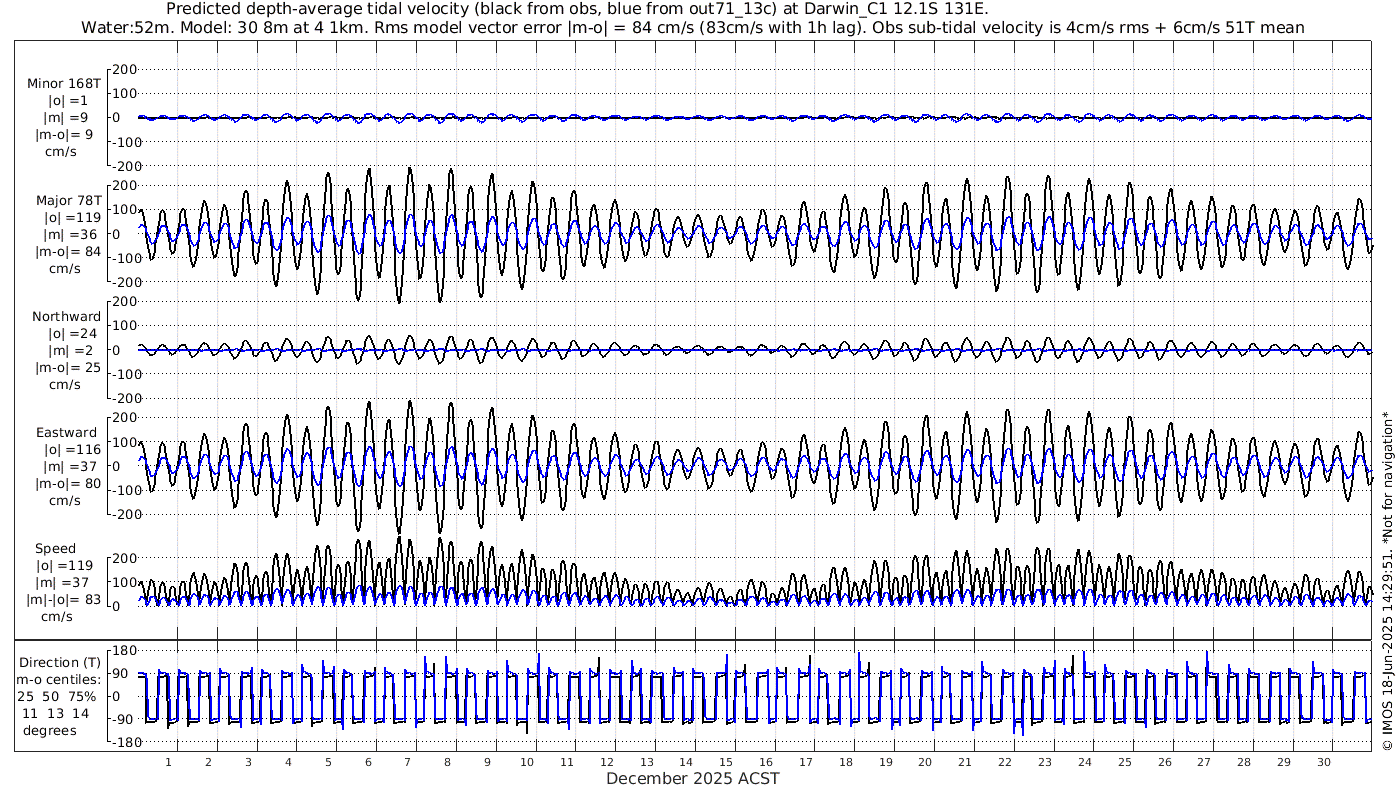Viewport: 1400px width, 800px height.
Task: Click the |o| =116 value under Eastward
Action: pos(67,450)
